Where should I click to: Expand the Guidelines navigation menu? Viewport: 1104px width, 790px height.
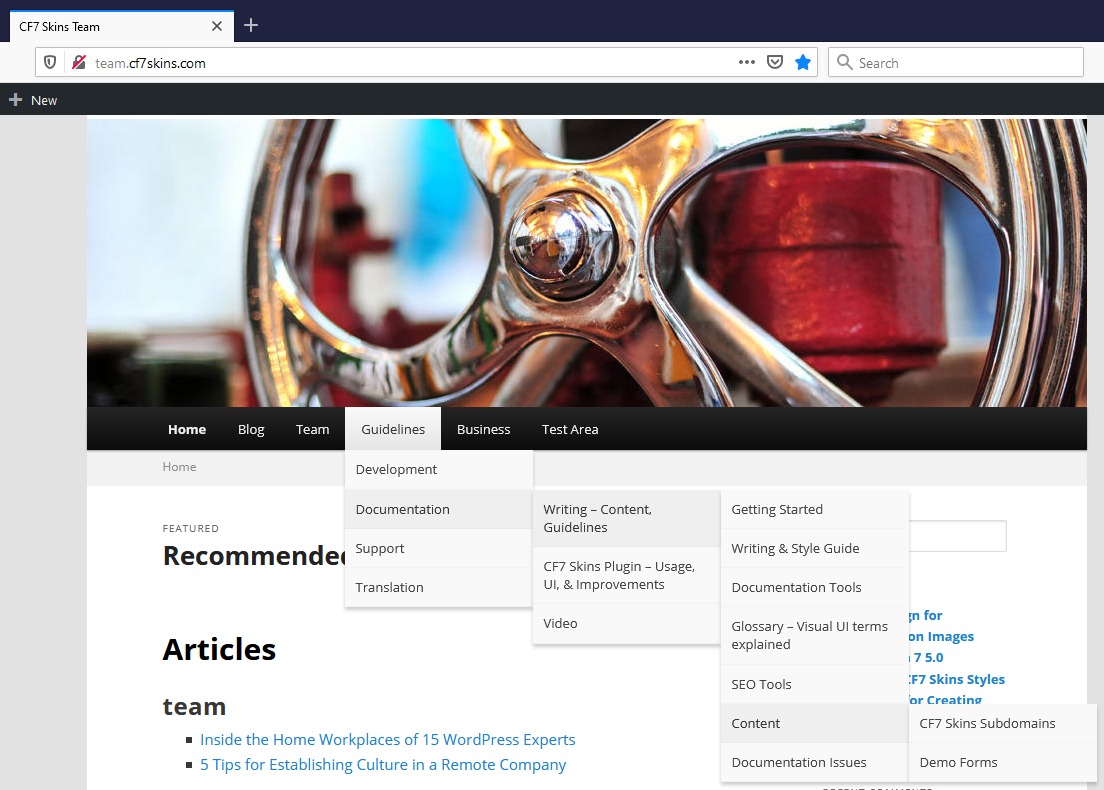(393, 429)
